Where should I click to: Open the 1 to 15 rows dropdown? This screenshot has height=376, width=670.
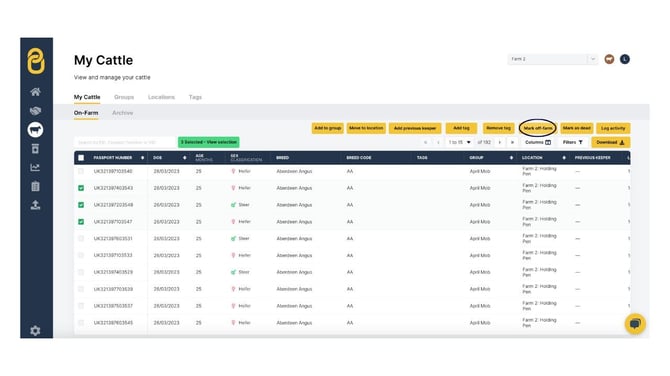click(459, 142)
